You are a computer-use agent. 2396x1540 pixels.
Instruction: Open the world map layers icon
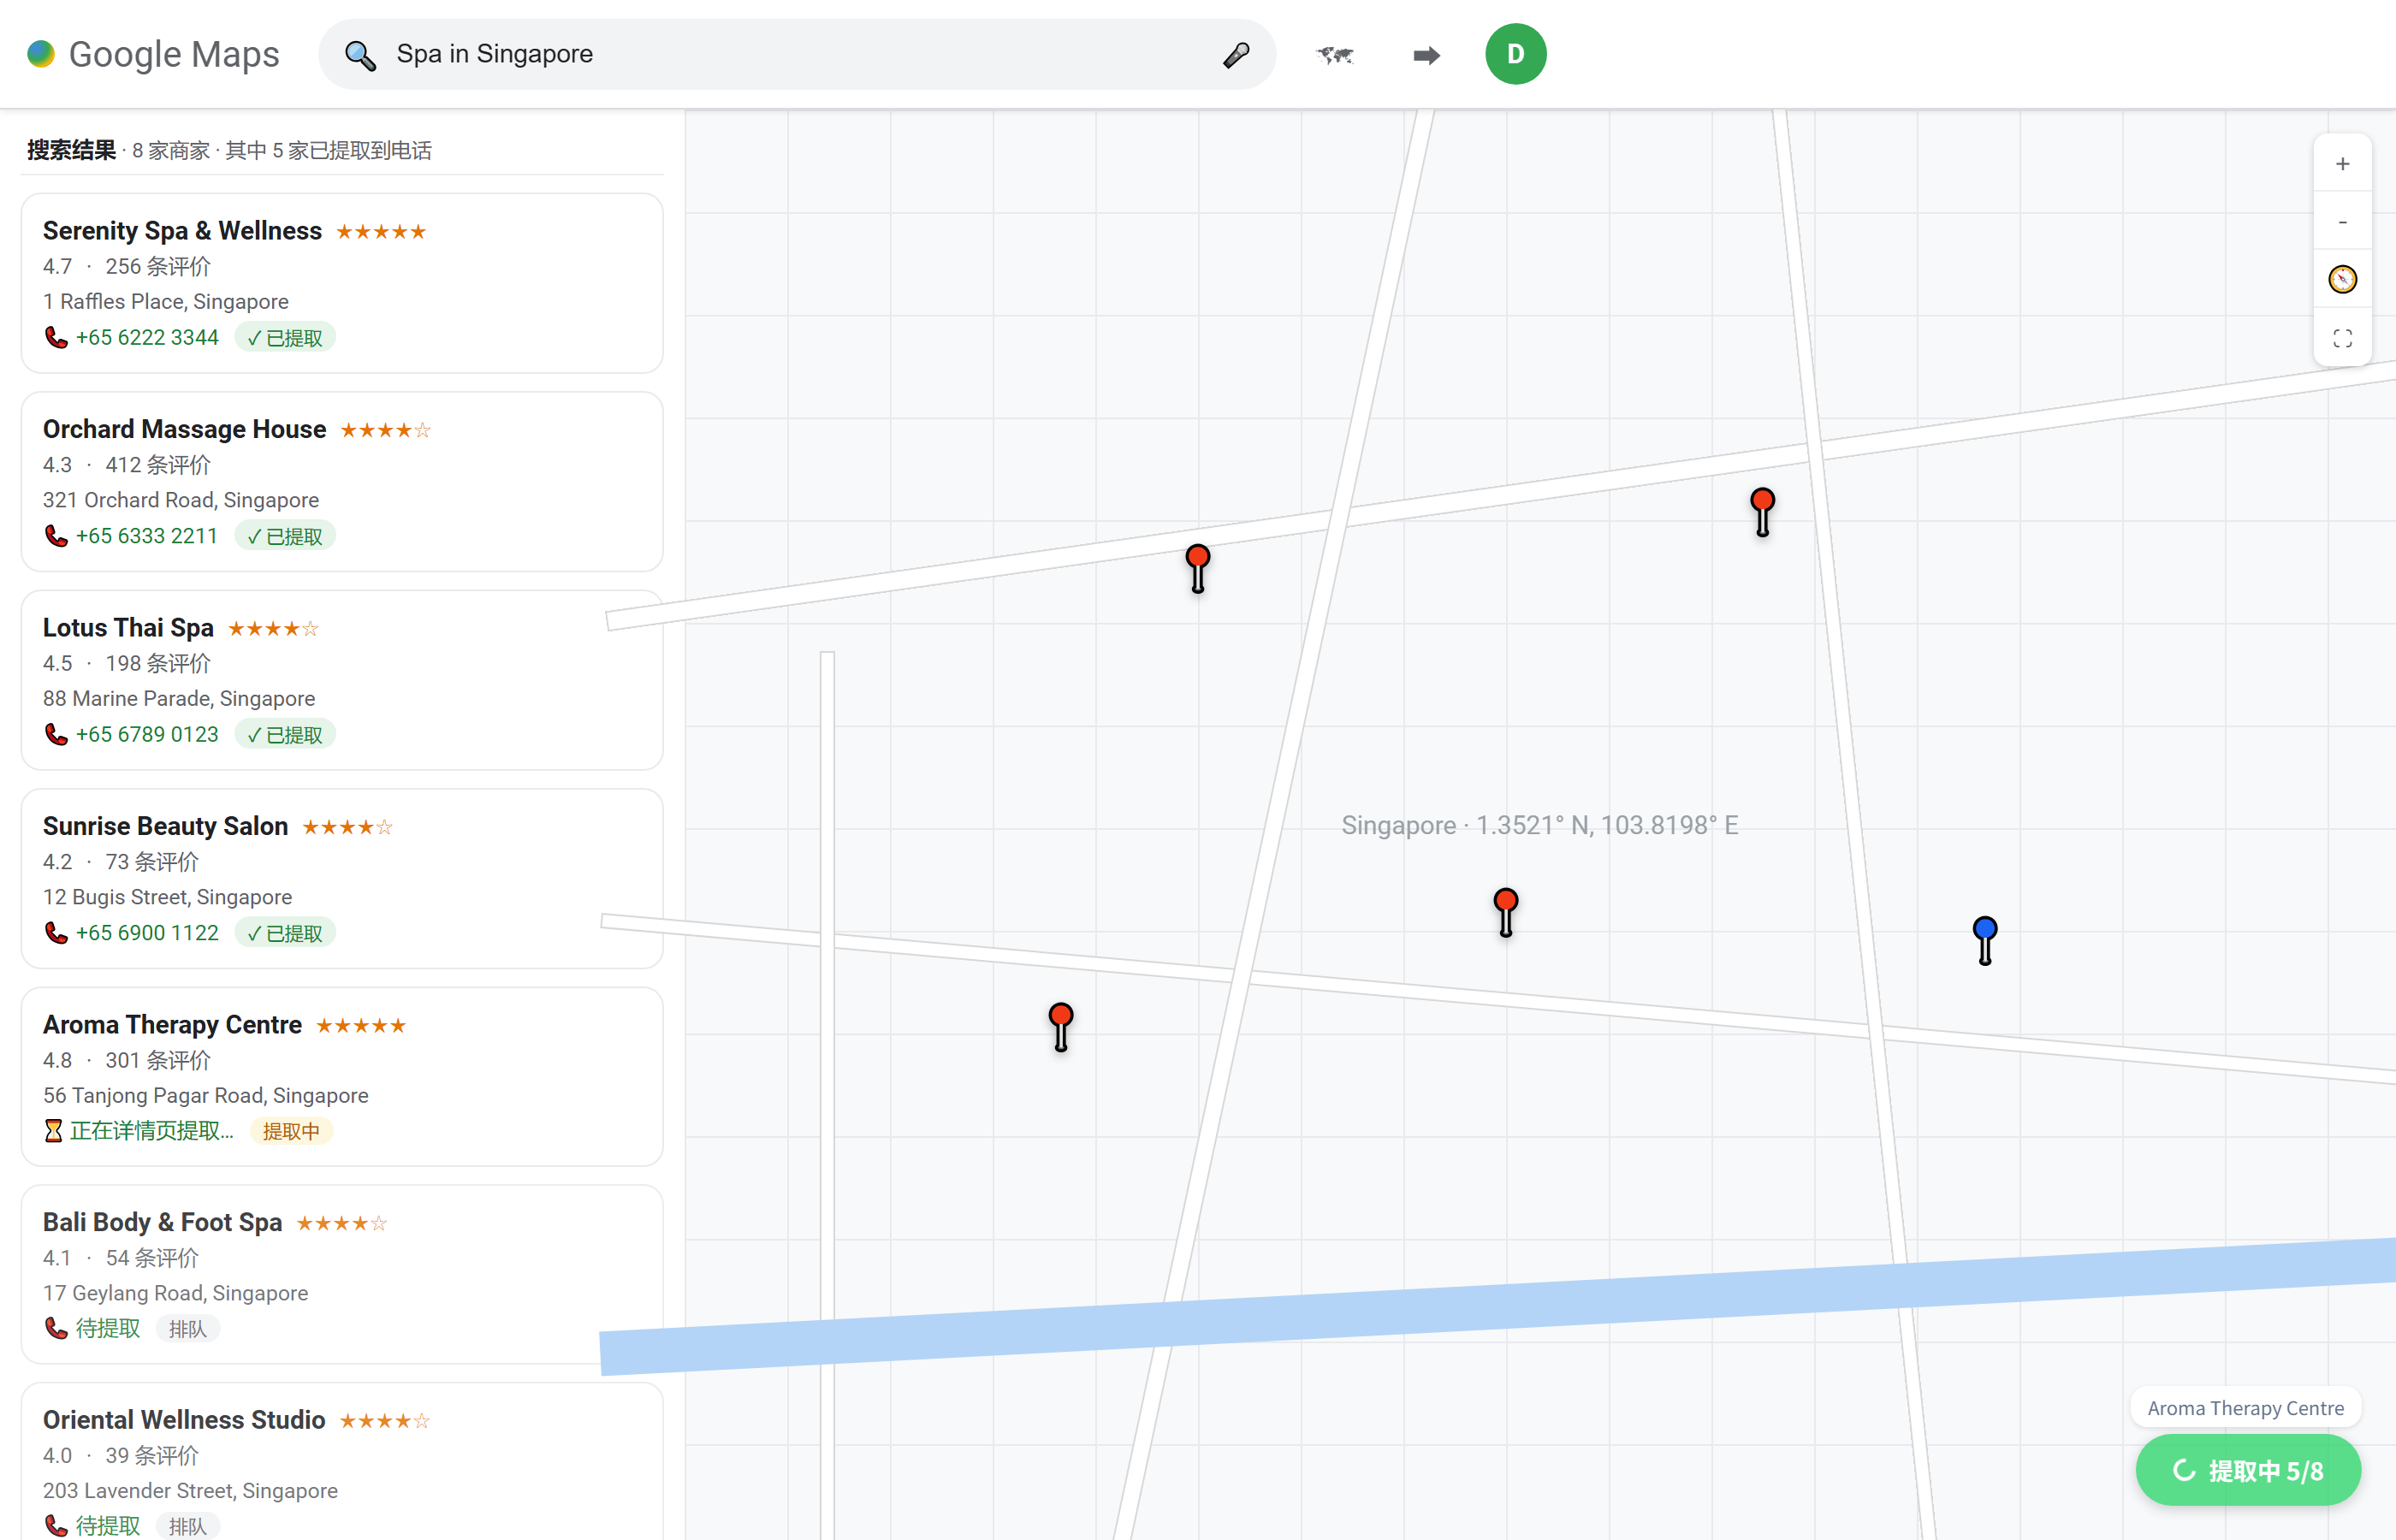click(1335, 54)
